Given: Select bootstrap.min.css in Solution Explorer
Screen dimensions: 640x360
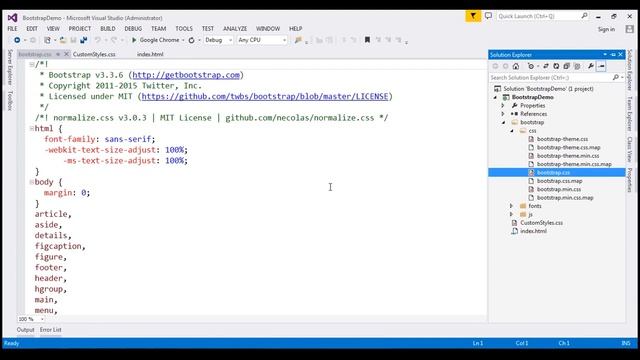Looking at the screenshot, I should point(559,189).
